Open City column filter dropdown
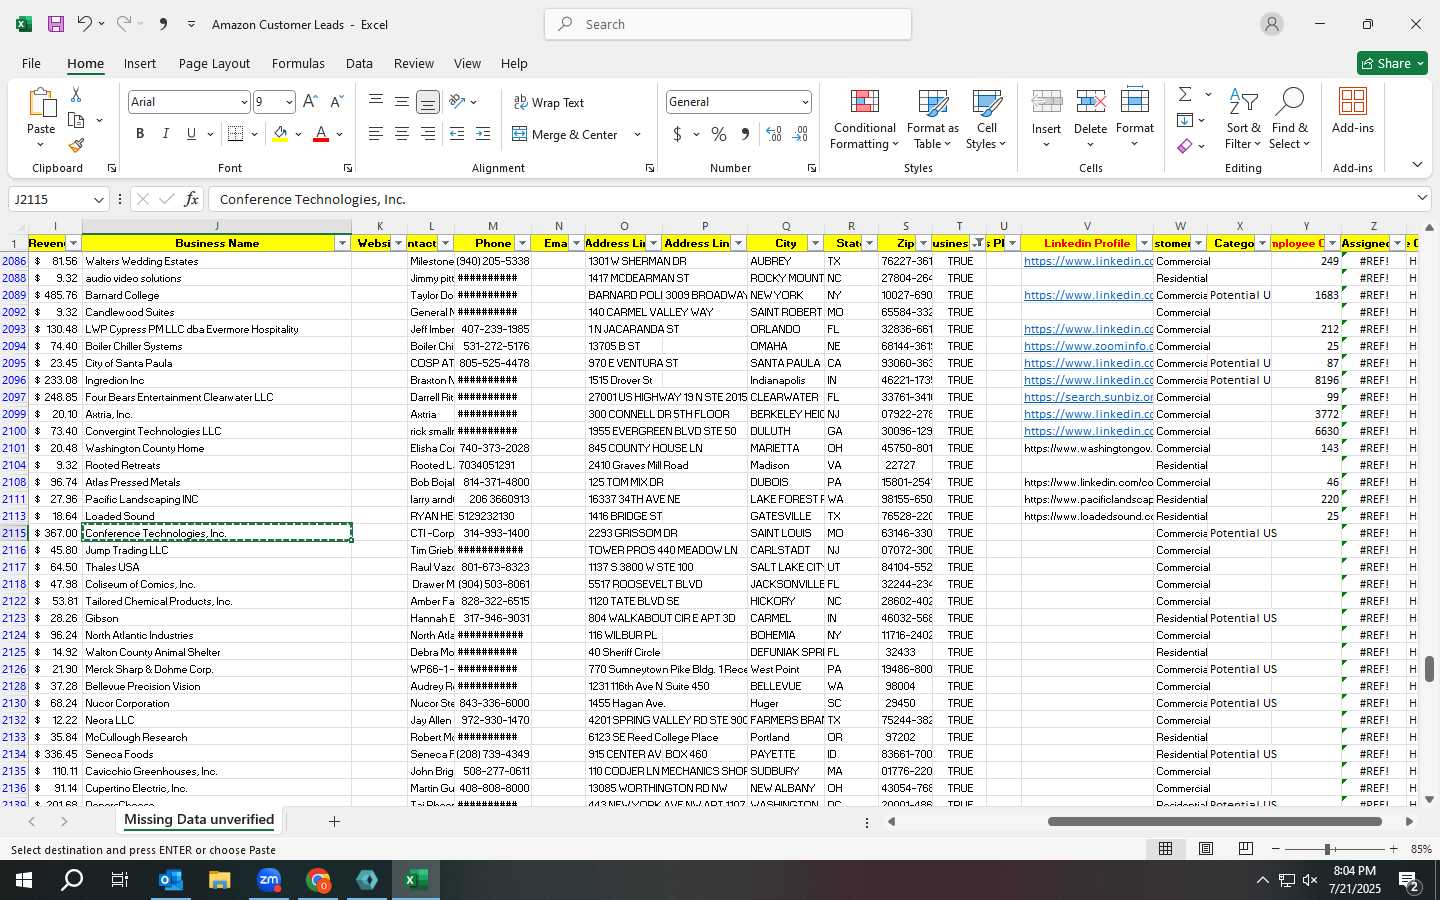 tap(814, 243)
